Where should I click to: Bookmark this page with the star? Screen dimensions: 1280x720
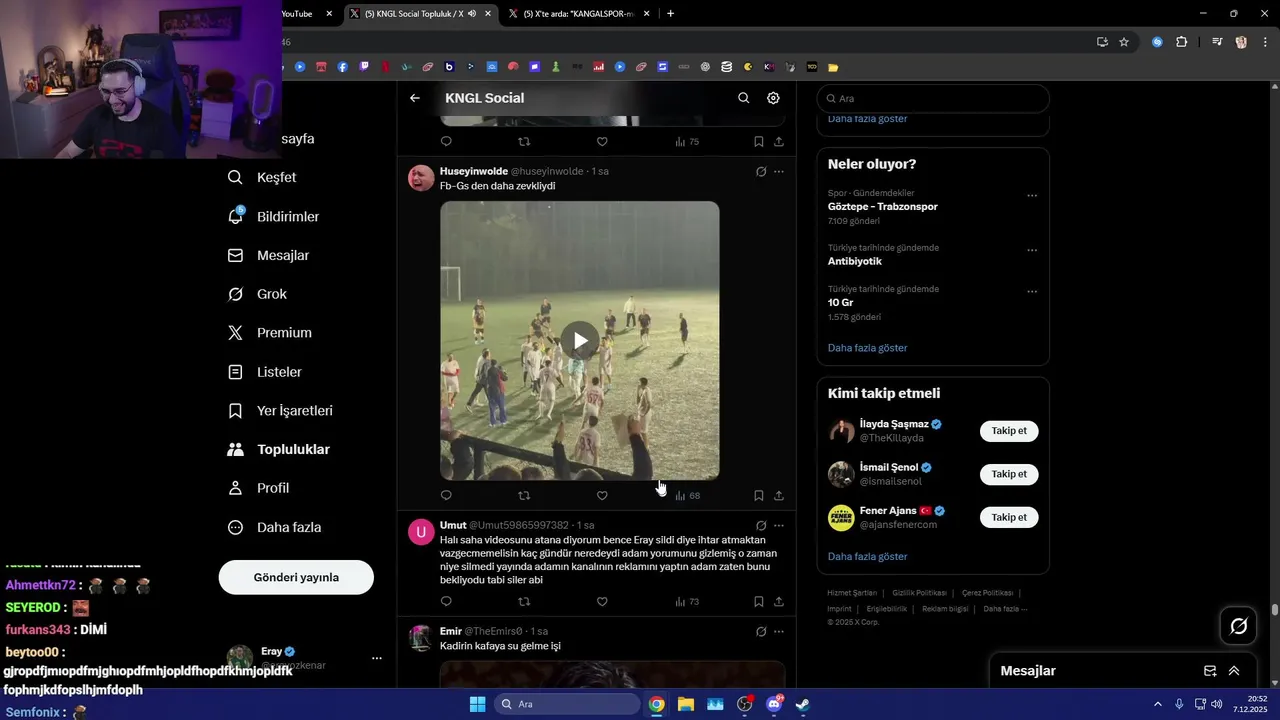(x=1124, y=42)
